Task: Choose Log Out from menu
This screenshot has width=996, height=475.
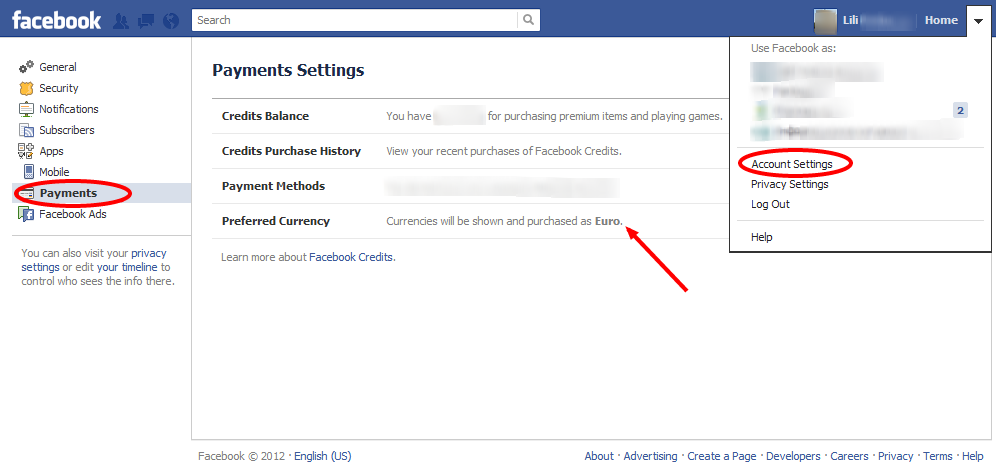Action: 771,204
